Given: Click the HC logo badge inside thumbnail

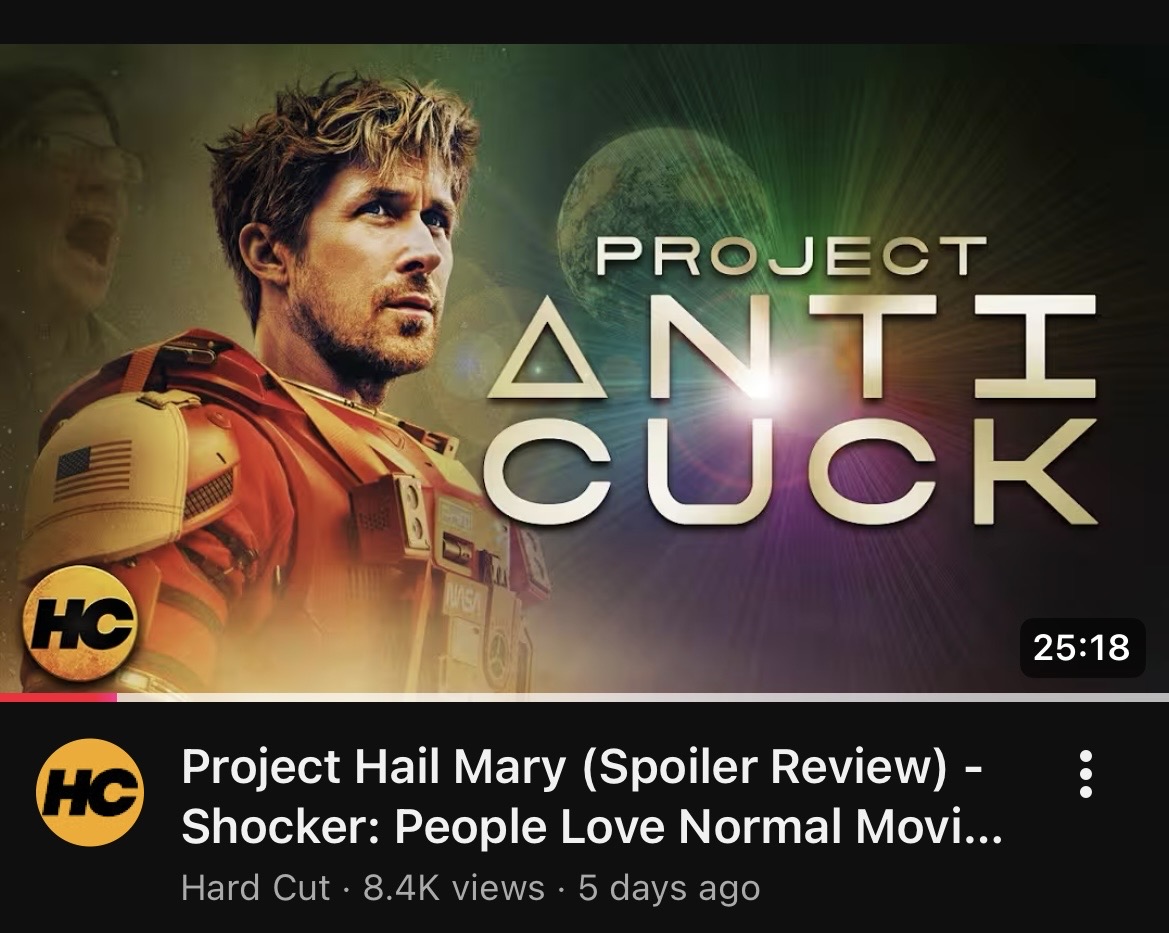Looking at the screenshot, I should coord(80,623).
